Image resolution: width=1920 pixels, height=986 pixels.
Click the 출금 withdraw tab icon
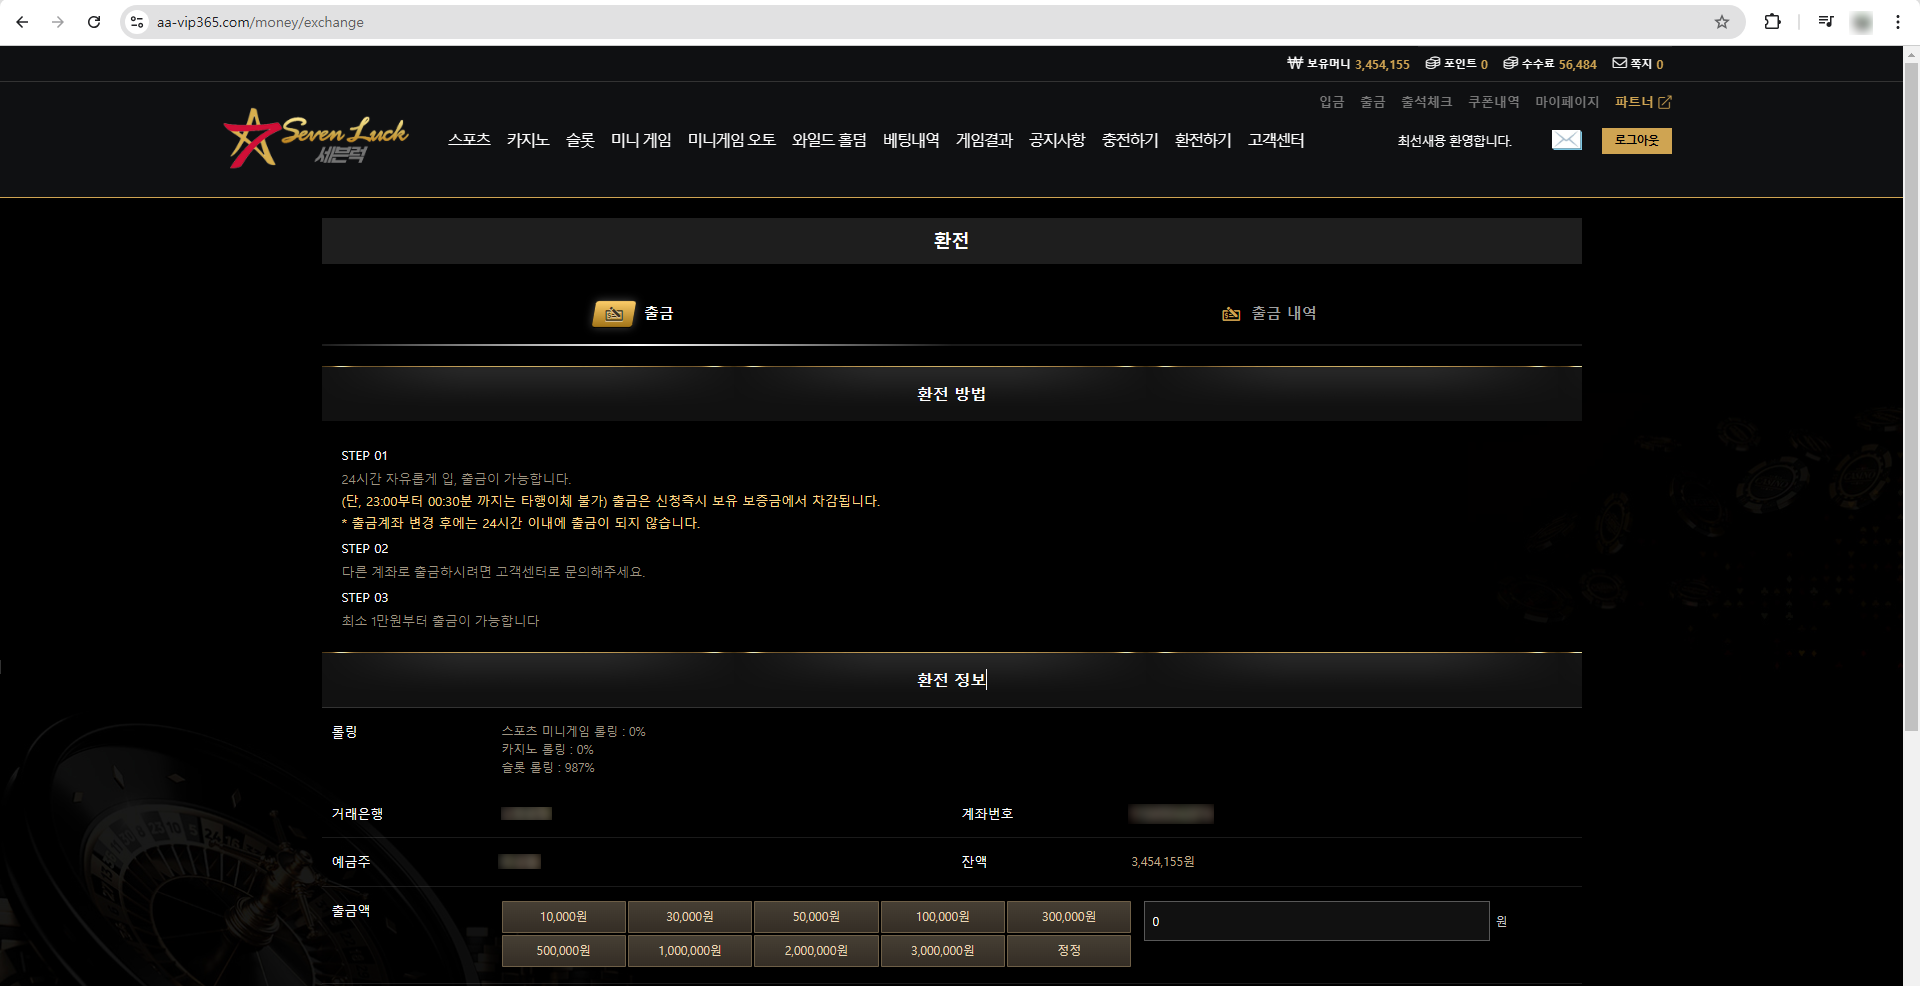(x=614, y=314)
